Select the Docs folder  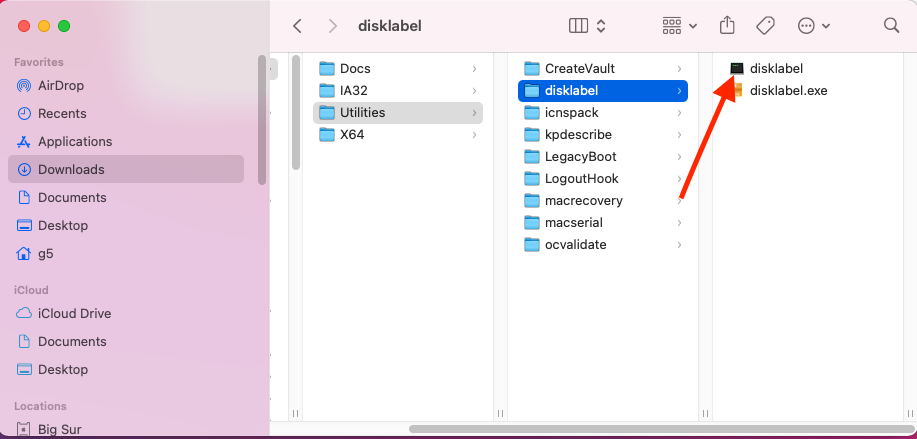[398, 68]
